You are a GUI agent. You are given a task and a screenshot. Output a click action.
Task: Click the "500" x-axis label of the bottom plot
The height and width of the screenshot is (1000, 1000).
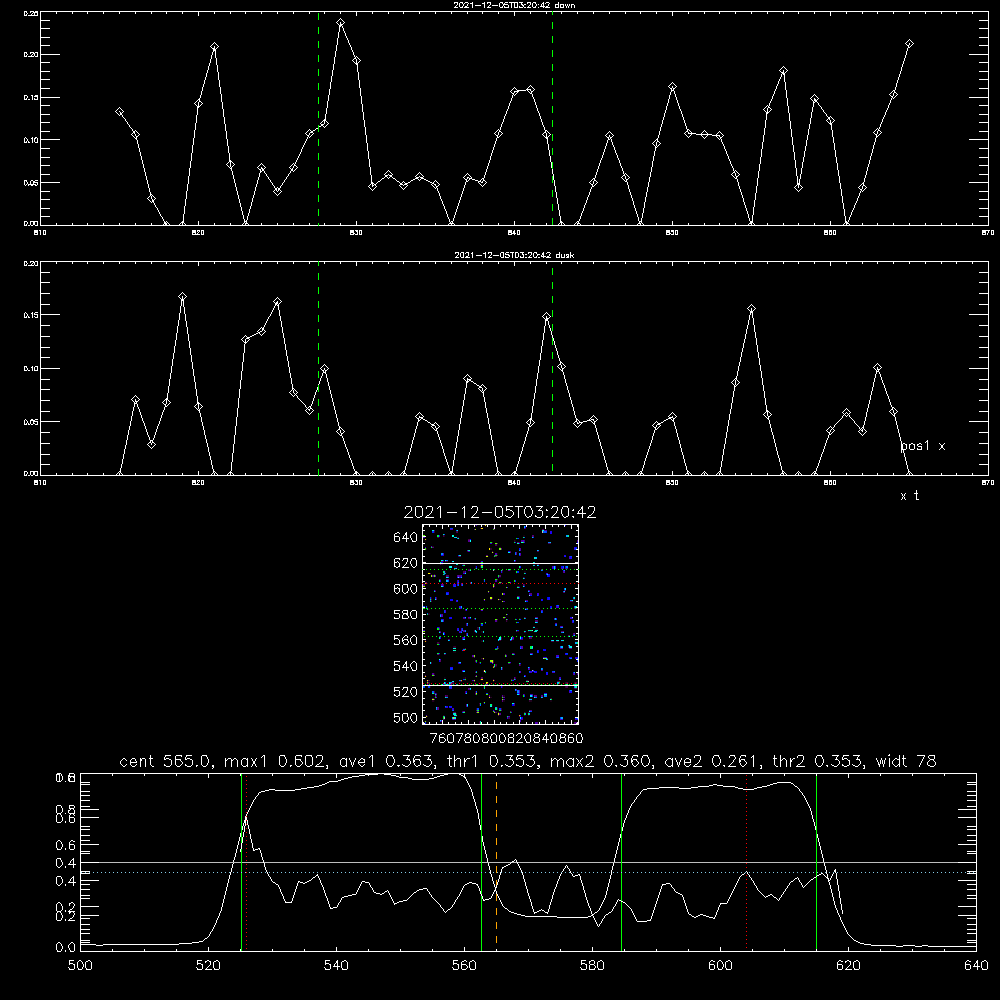click(80, 966)
